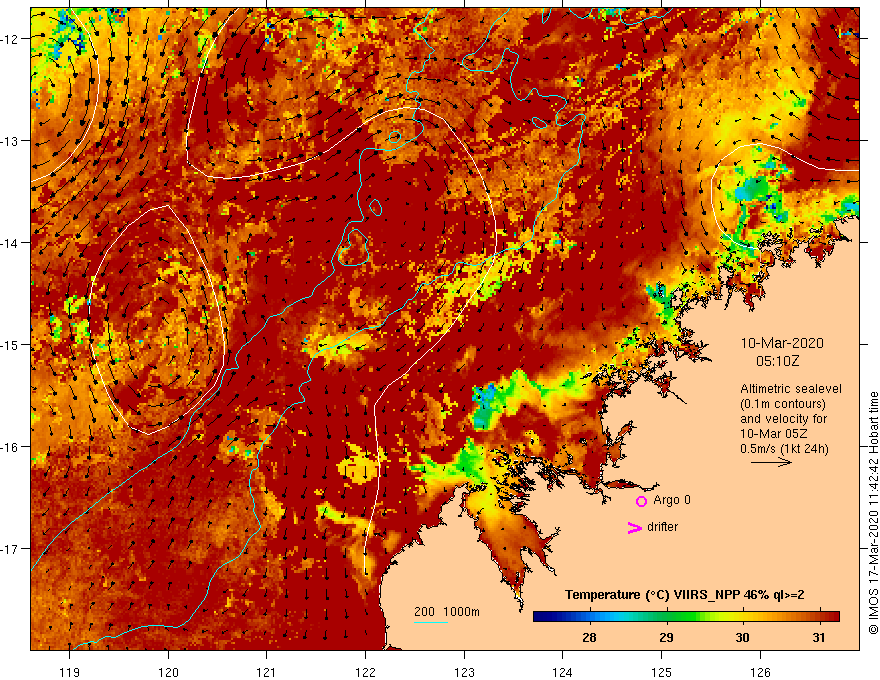880x680 pixels.
Task: Click the cyan 200 1000m isobath legend line
Action: tap(430, 622)
